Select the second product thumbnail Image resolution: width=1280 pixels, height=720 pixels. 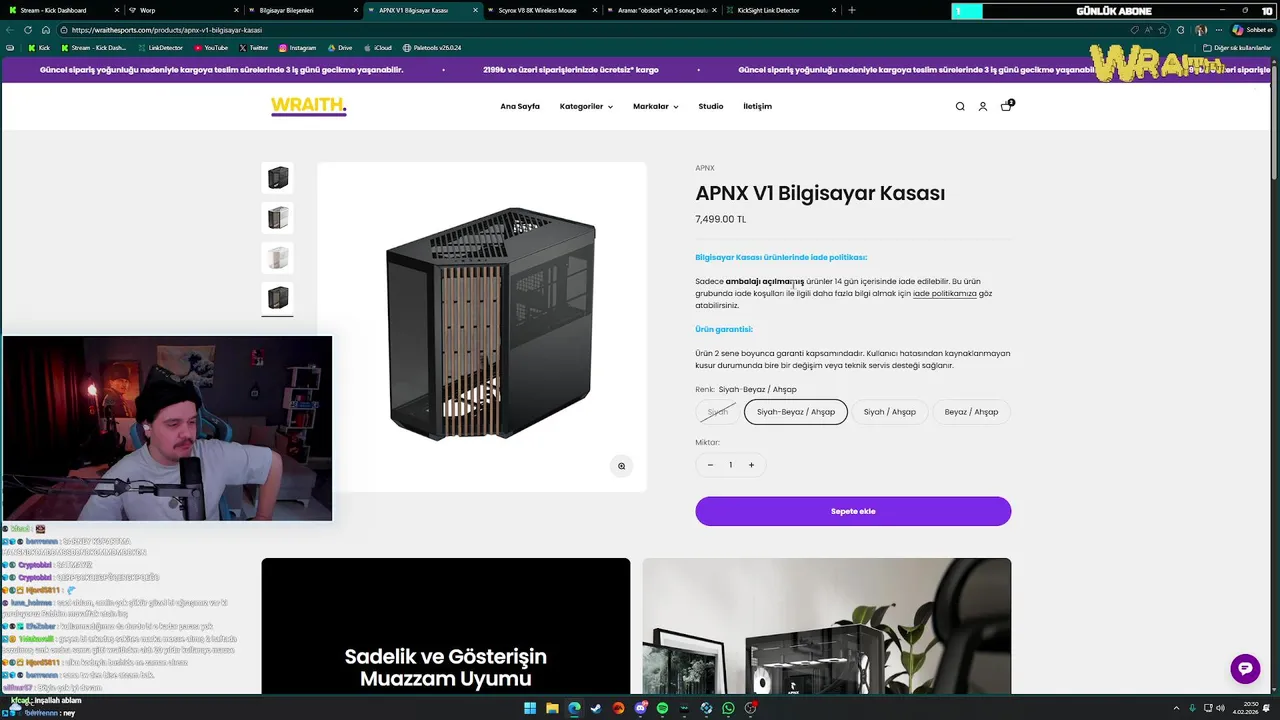click(278, 218)
